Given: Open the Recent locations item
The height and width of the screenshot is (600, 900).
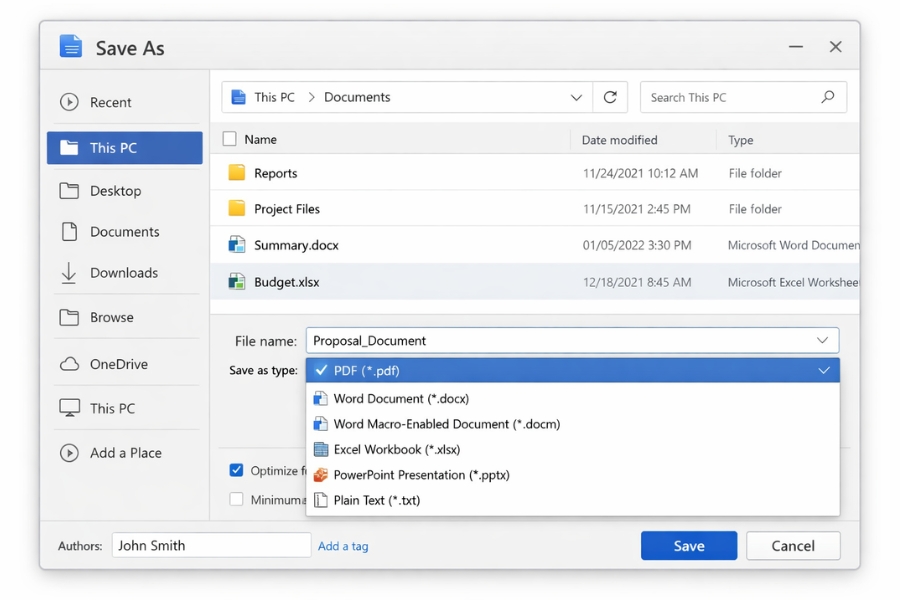Looking at the screenshot, I should click(x=110, y=102).
